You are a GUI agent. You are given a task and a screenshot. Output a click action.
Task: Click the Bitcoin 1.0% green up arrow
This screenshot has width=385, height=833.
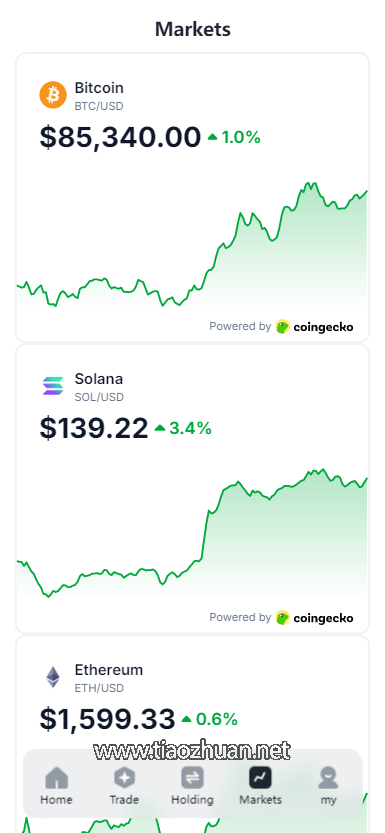coord(213,138)
